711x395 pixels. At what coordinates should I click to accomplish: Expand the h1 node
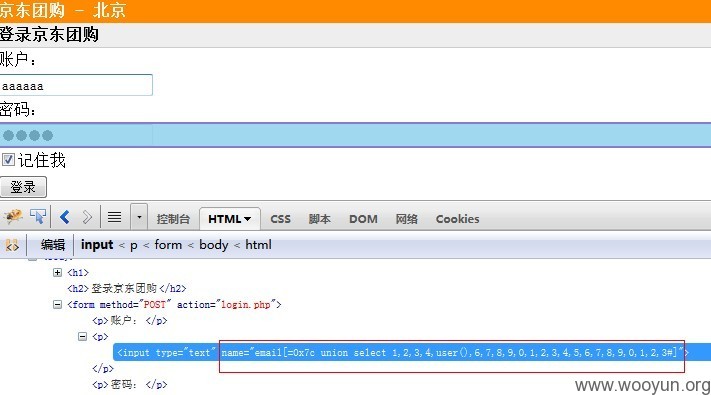[57, 273]
